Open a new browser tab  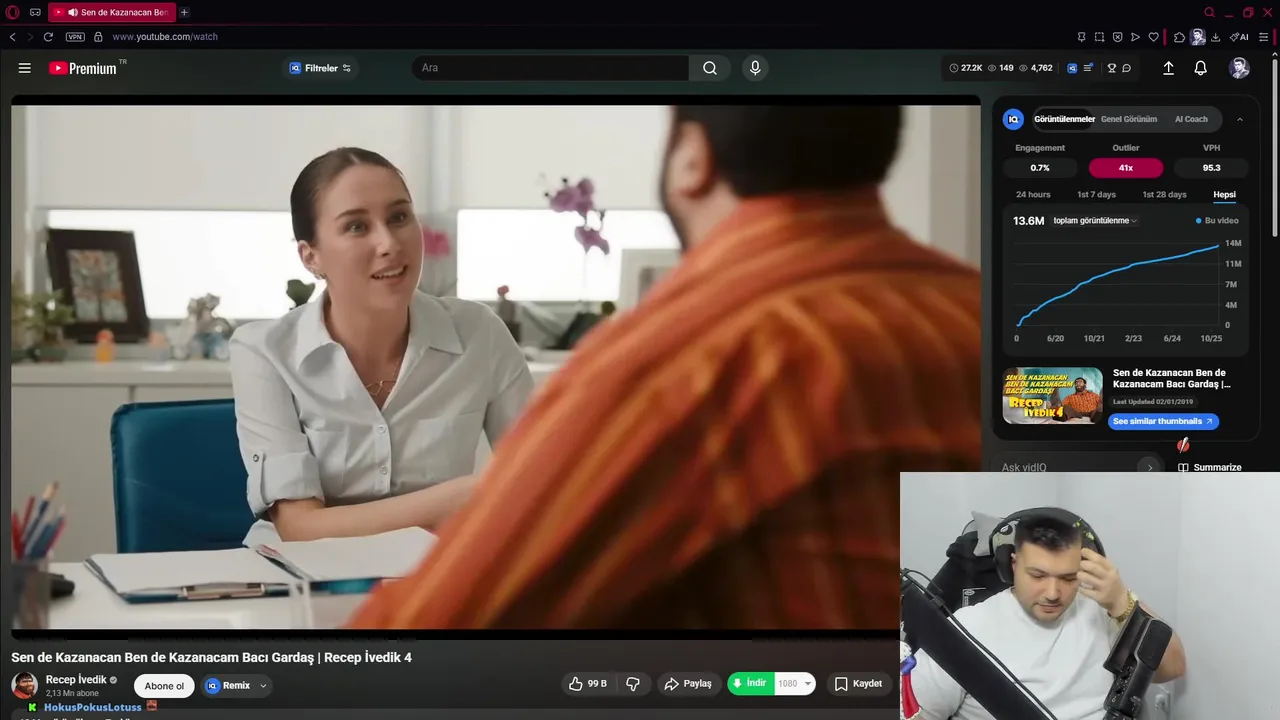coord(184,12)
